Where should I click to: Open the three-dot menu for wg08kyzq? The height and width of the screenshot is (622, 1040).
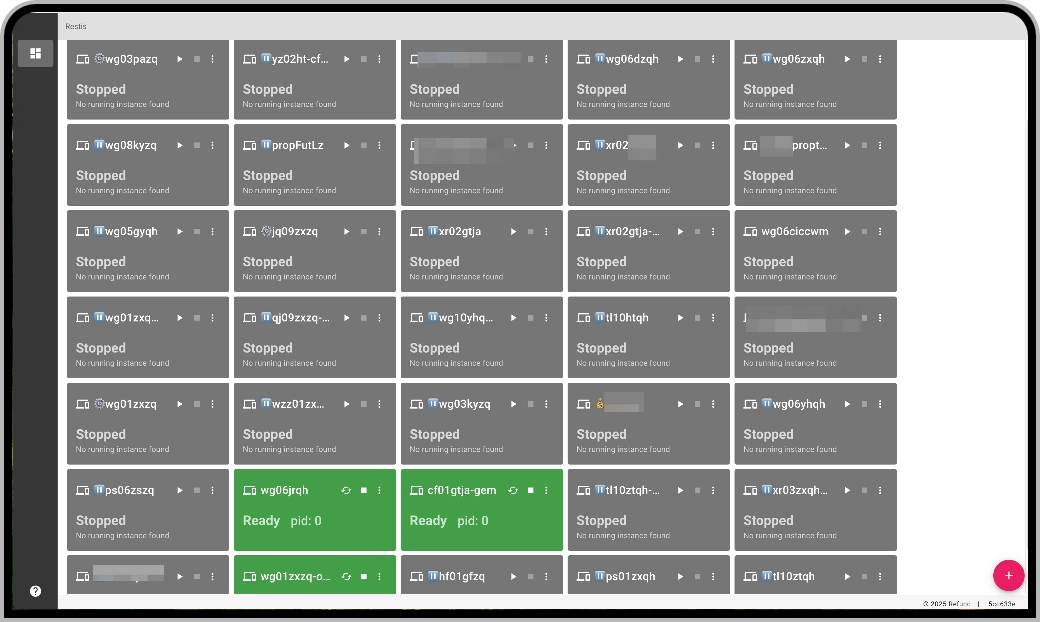click(212, 146)
